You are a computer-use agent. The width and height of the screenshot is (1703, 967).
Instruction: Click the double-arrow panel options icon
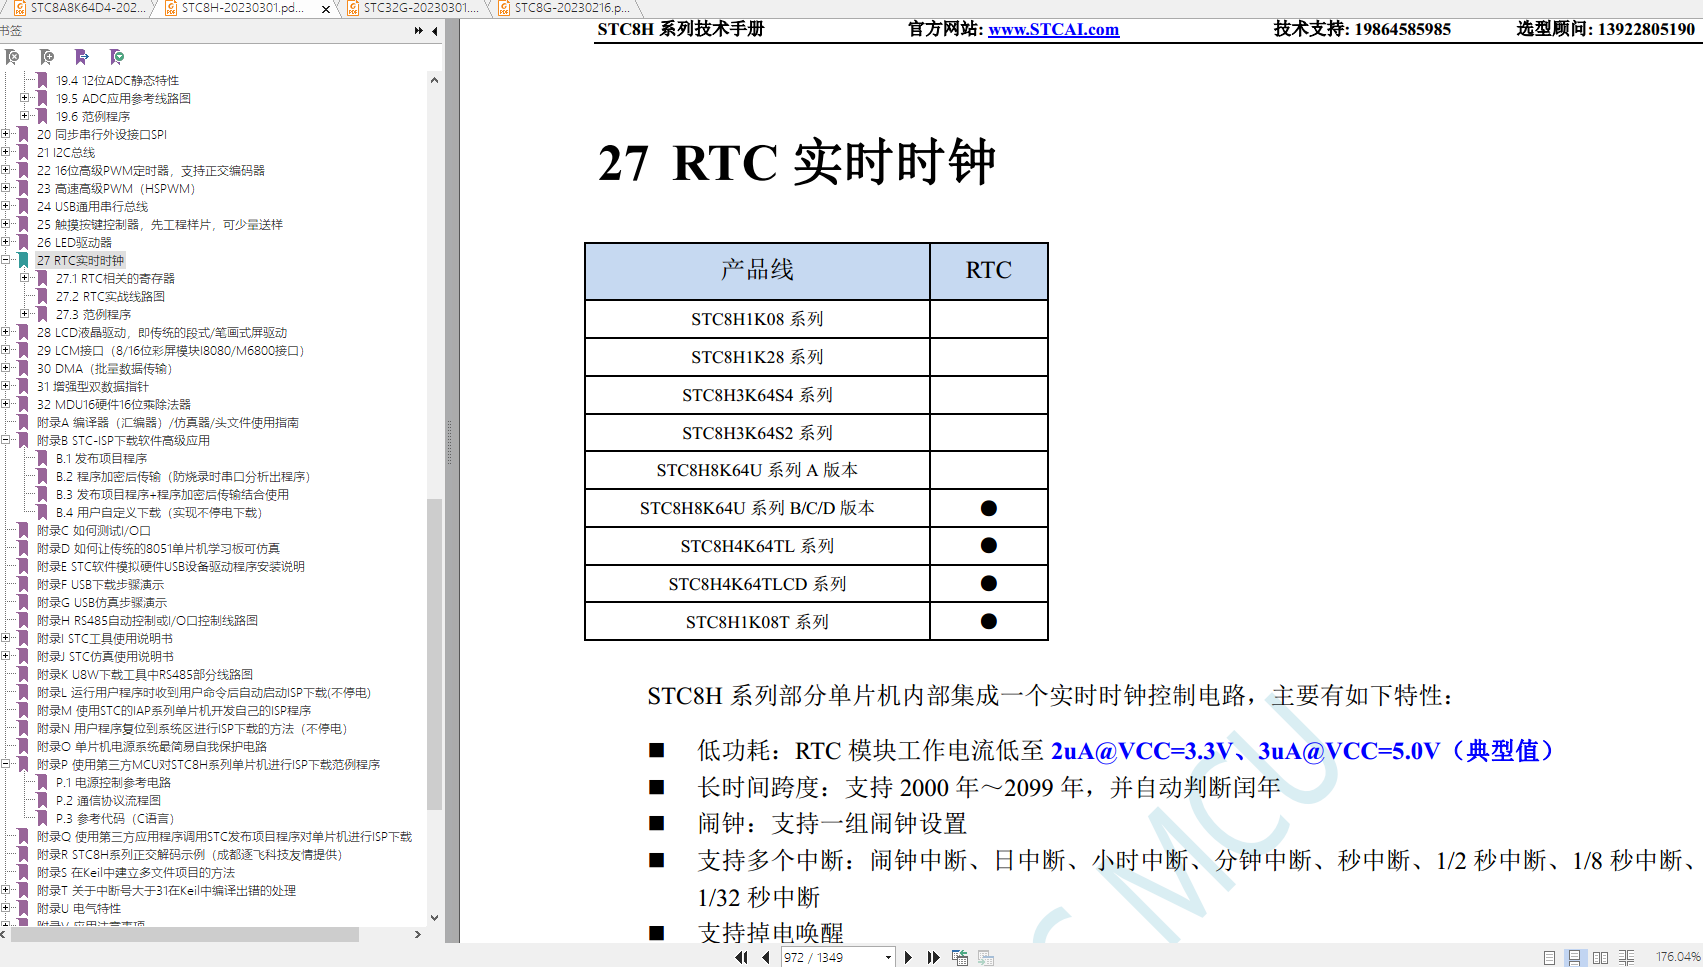(418, 31)
